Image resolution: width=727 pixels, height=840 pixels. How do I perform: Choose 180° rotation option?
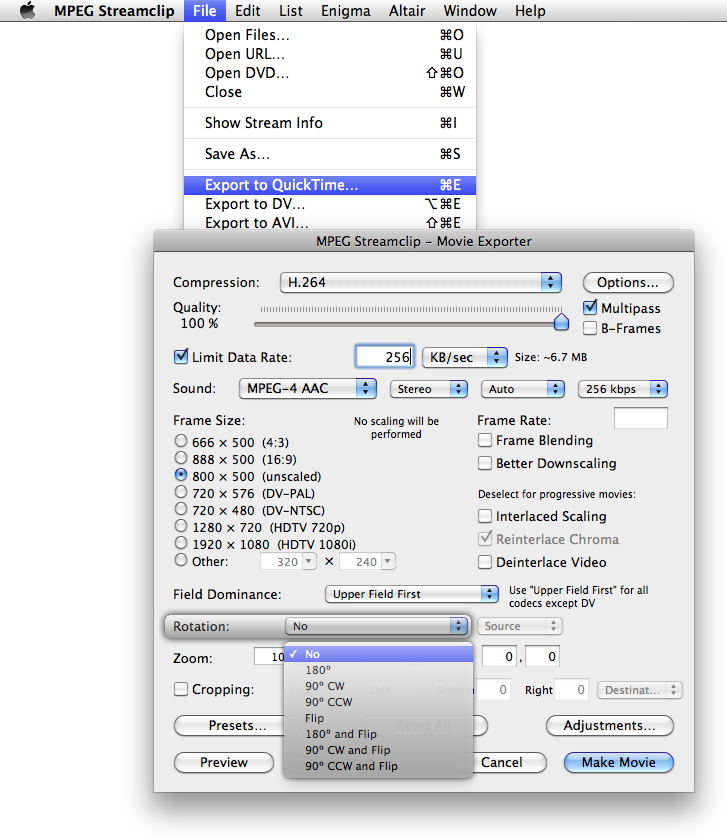coord(378,670)
